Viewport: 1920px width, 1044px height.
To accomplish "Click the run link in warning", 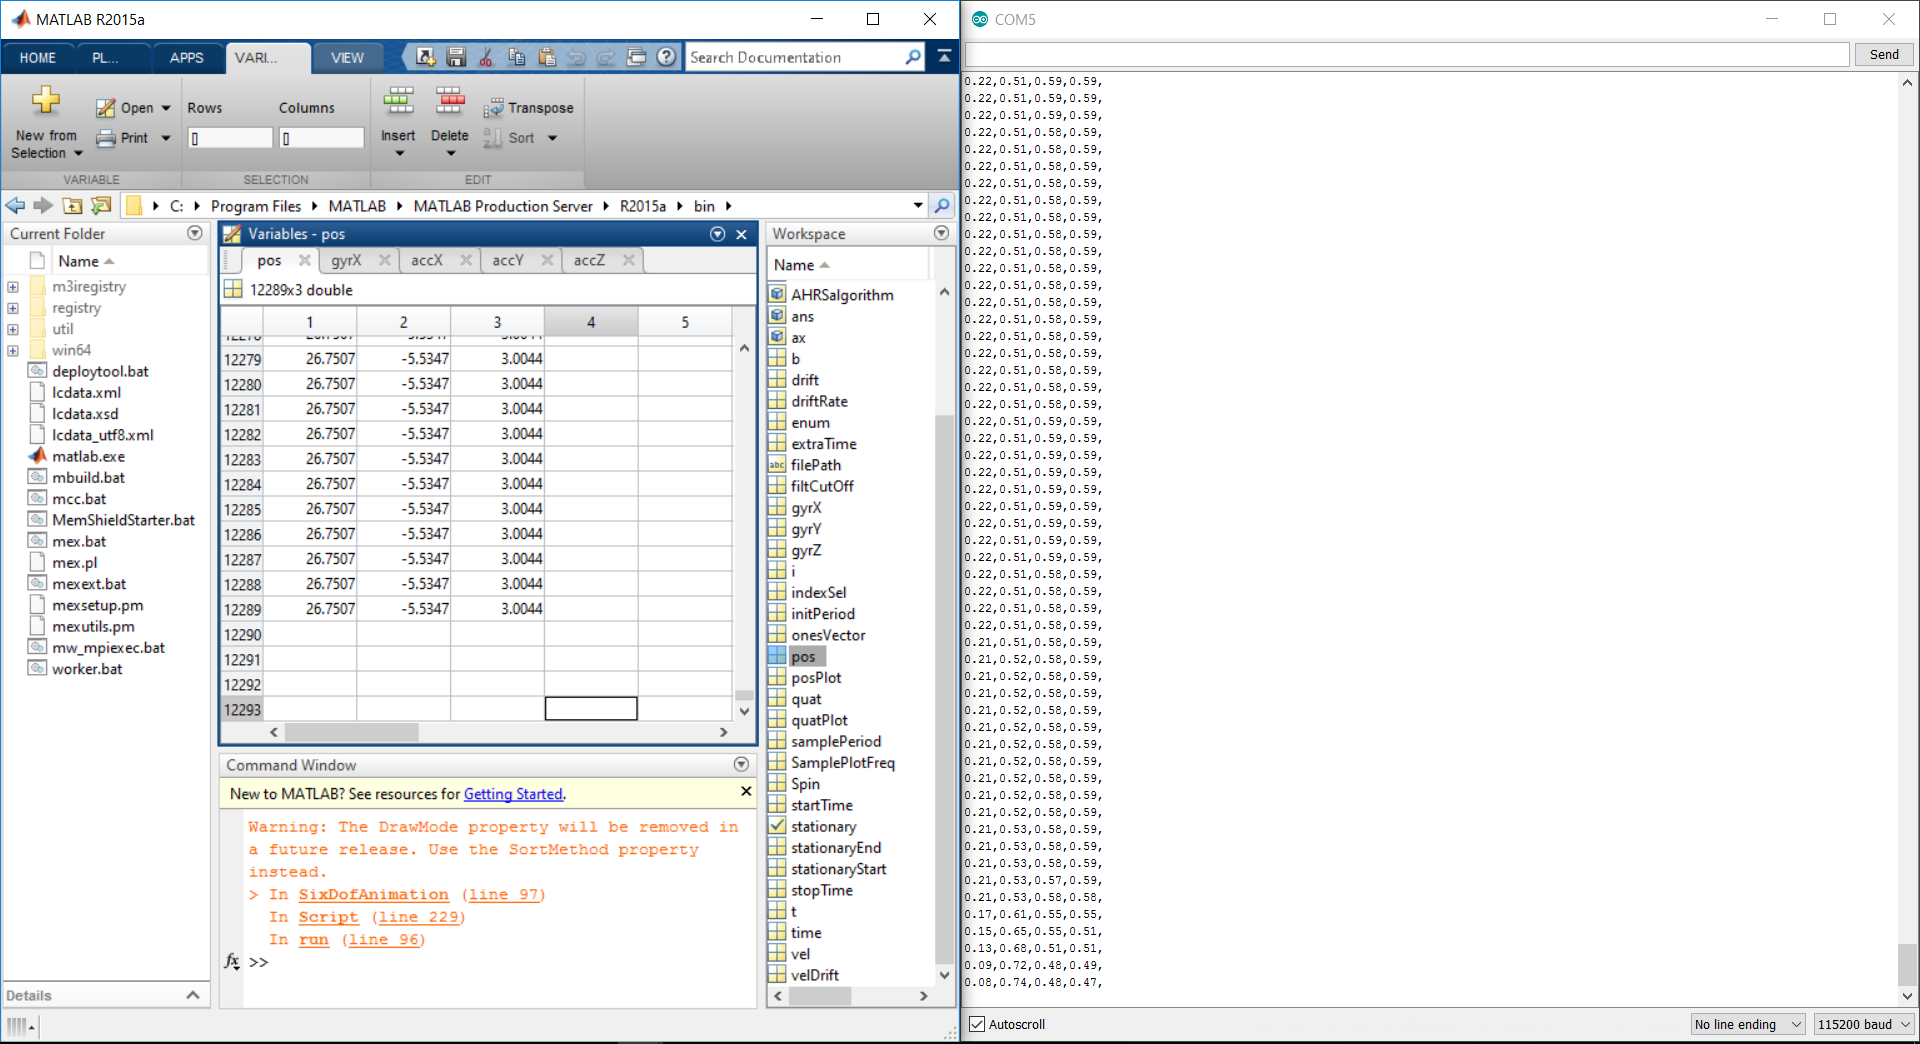I will pyautogui.click(x=314, y=939).
